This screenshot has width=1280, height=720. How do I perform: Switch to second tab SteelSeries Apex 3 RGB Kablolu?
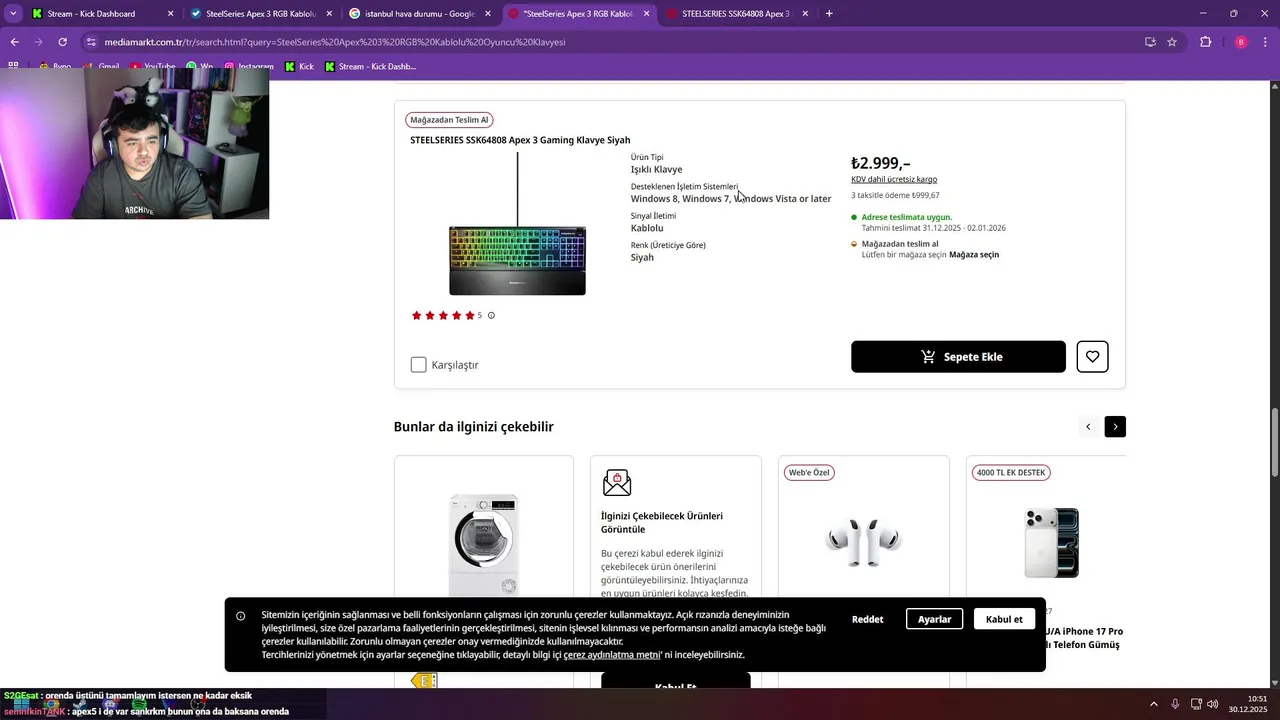pos(262,14)
